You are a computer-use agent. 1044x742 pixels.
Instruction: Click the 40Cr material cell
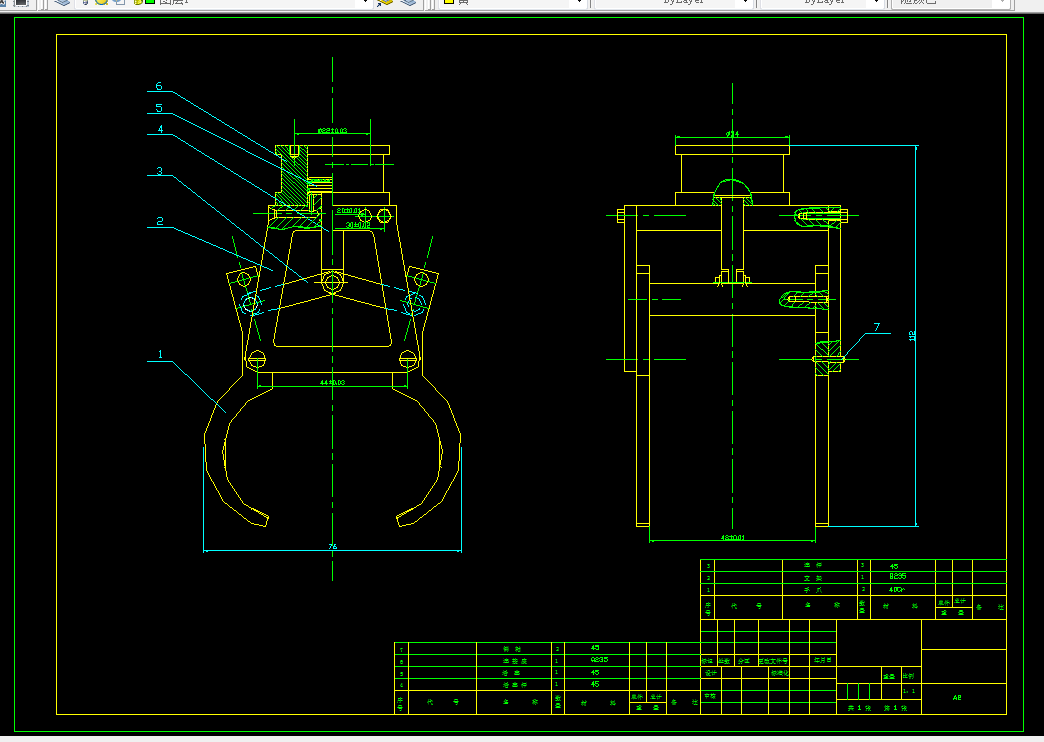(x=897, y=589)
